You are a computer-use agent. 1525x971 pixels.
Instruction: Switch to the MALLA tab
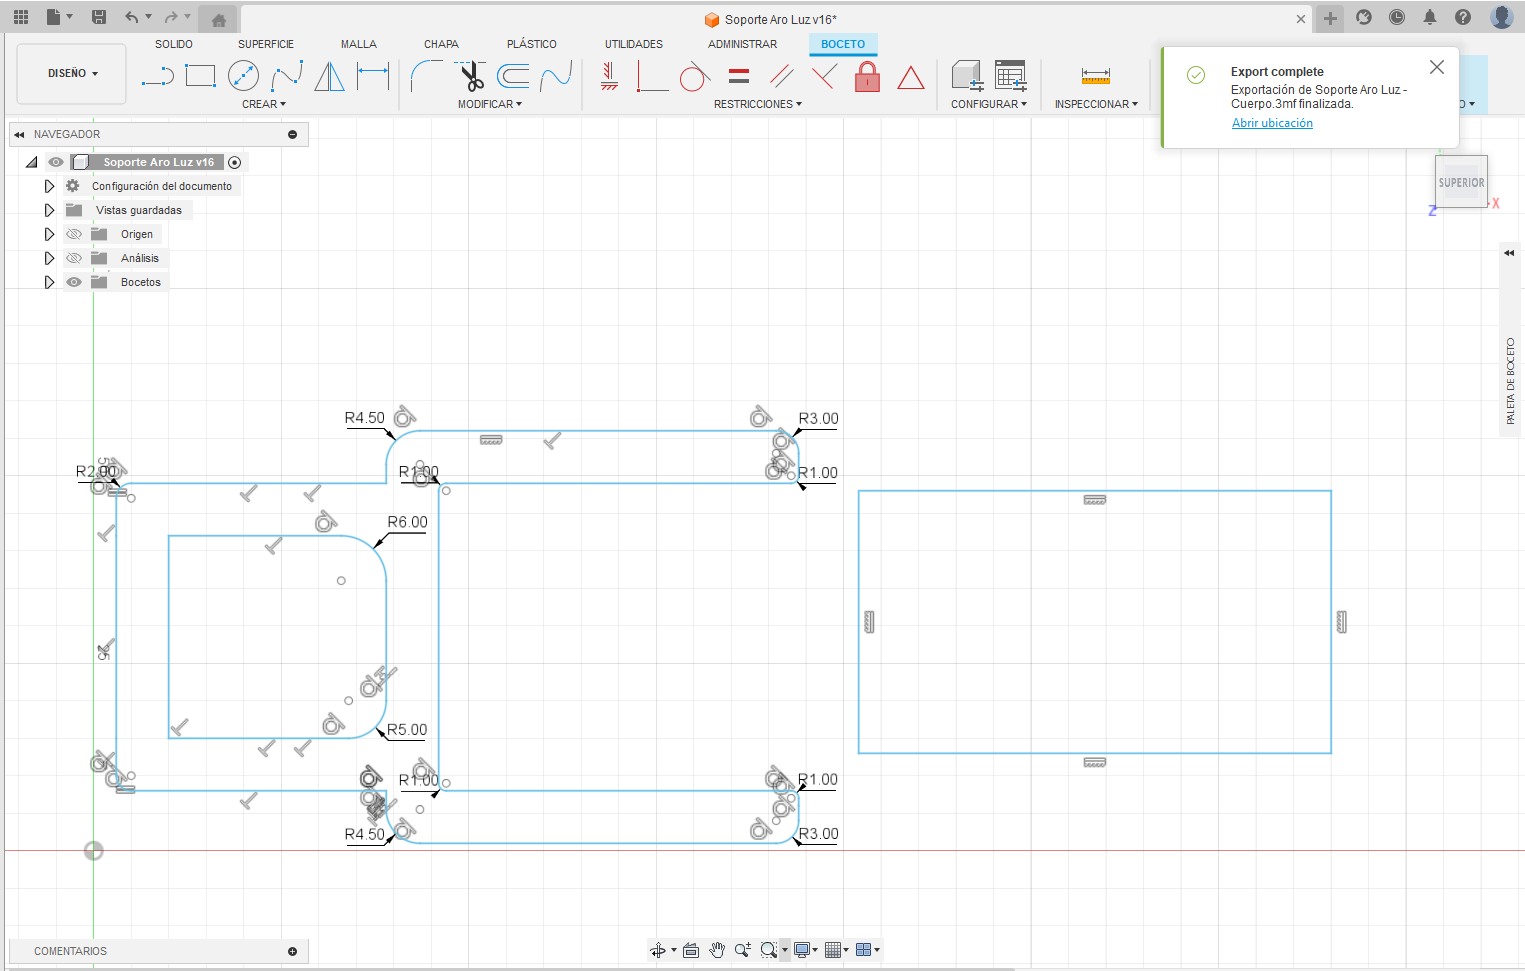359,44
